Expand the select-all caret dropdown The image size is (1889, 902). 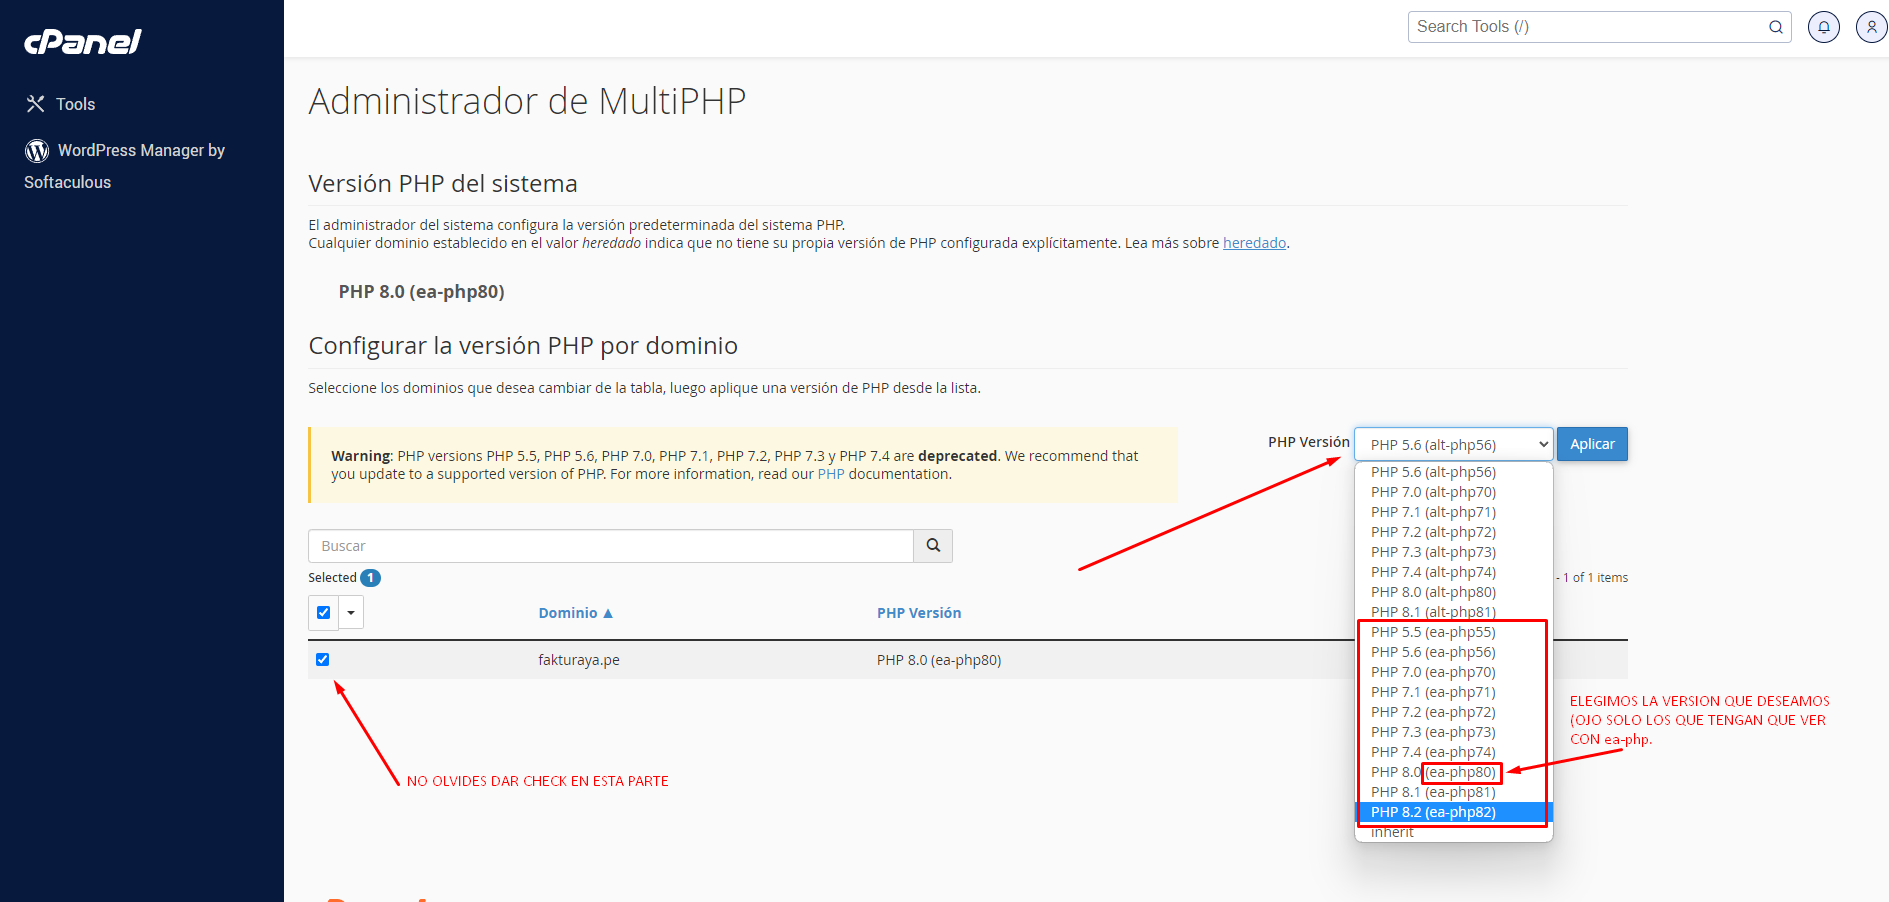point(351,613)
